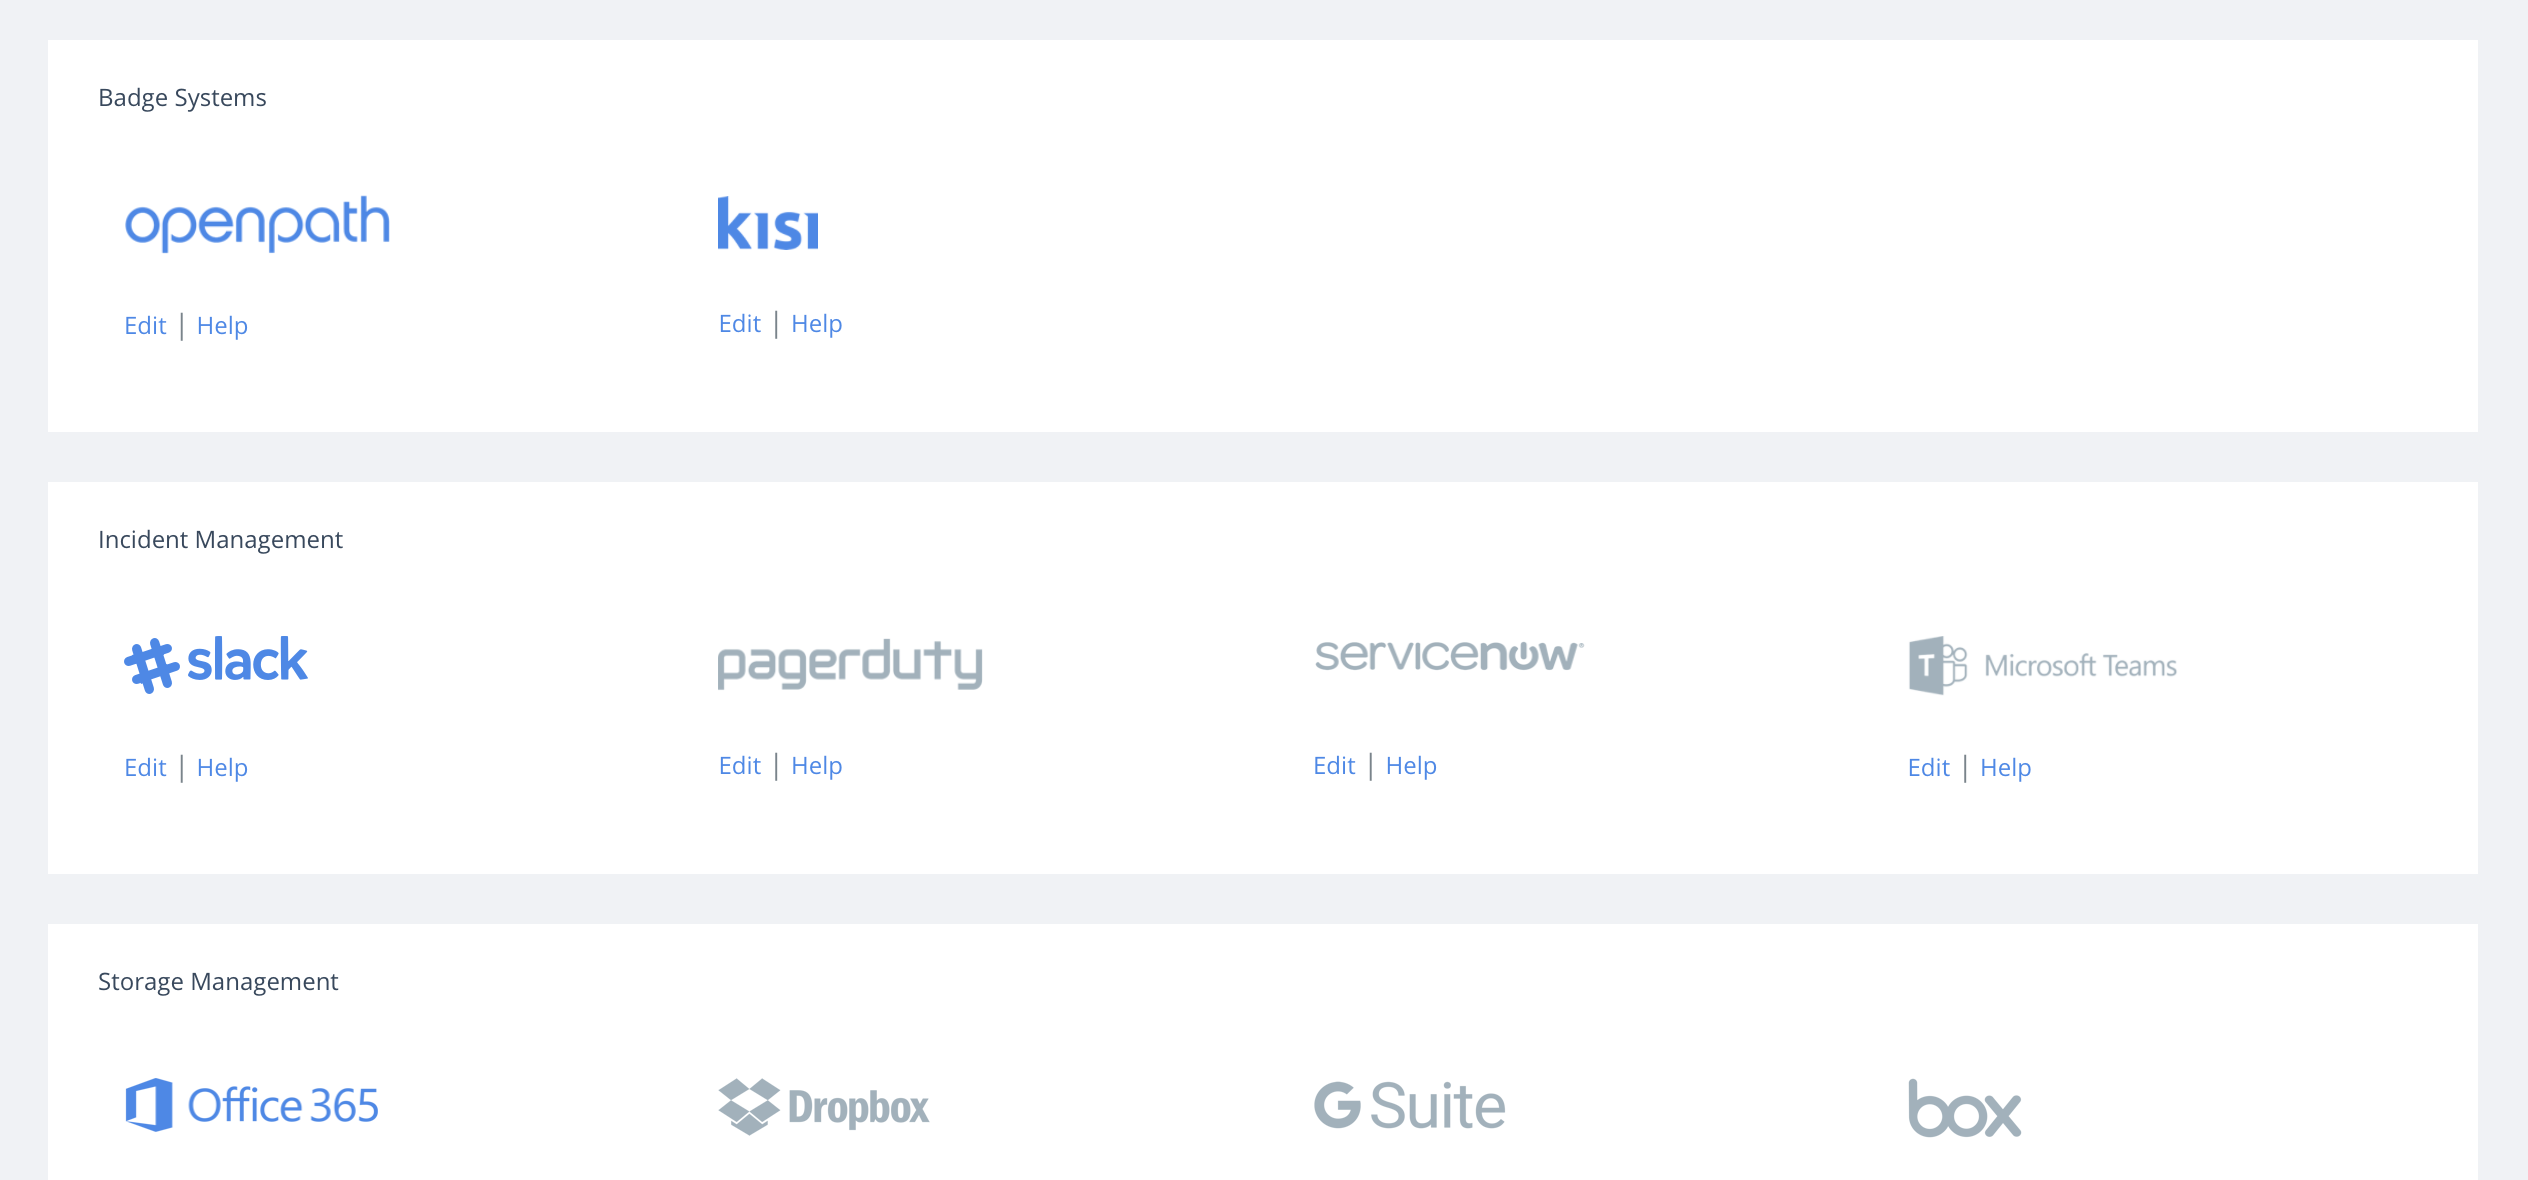Click the Kisi logo

(x=768, y=223)
